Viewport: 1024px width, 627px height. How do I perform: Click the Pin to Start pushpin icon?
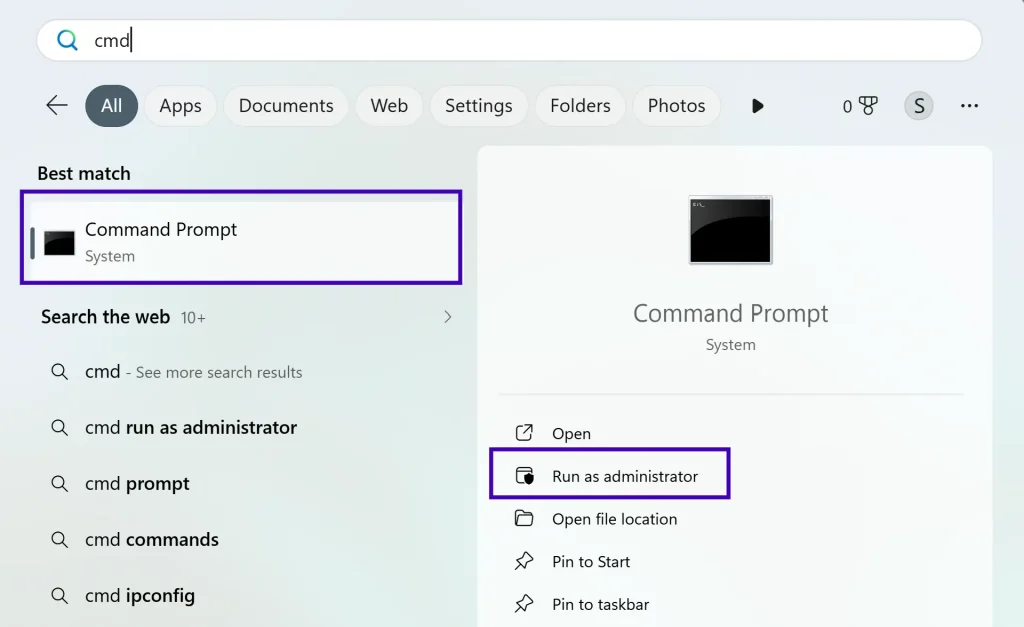(524, 561)
